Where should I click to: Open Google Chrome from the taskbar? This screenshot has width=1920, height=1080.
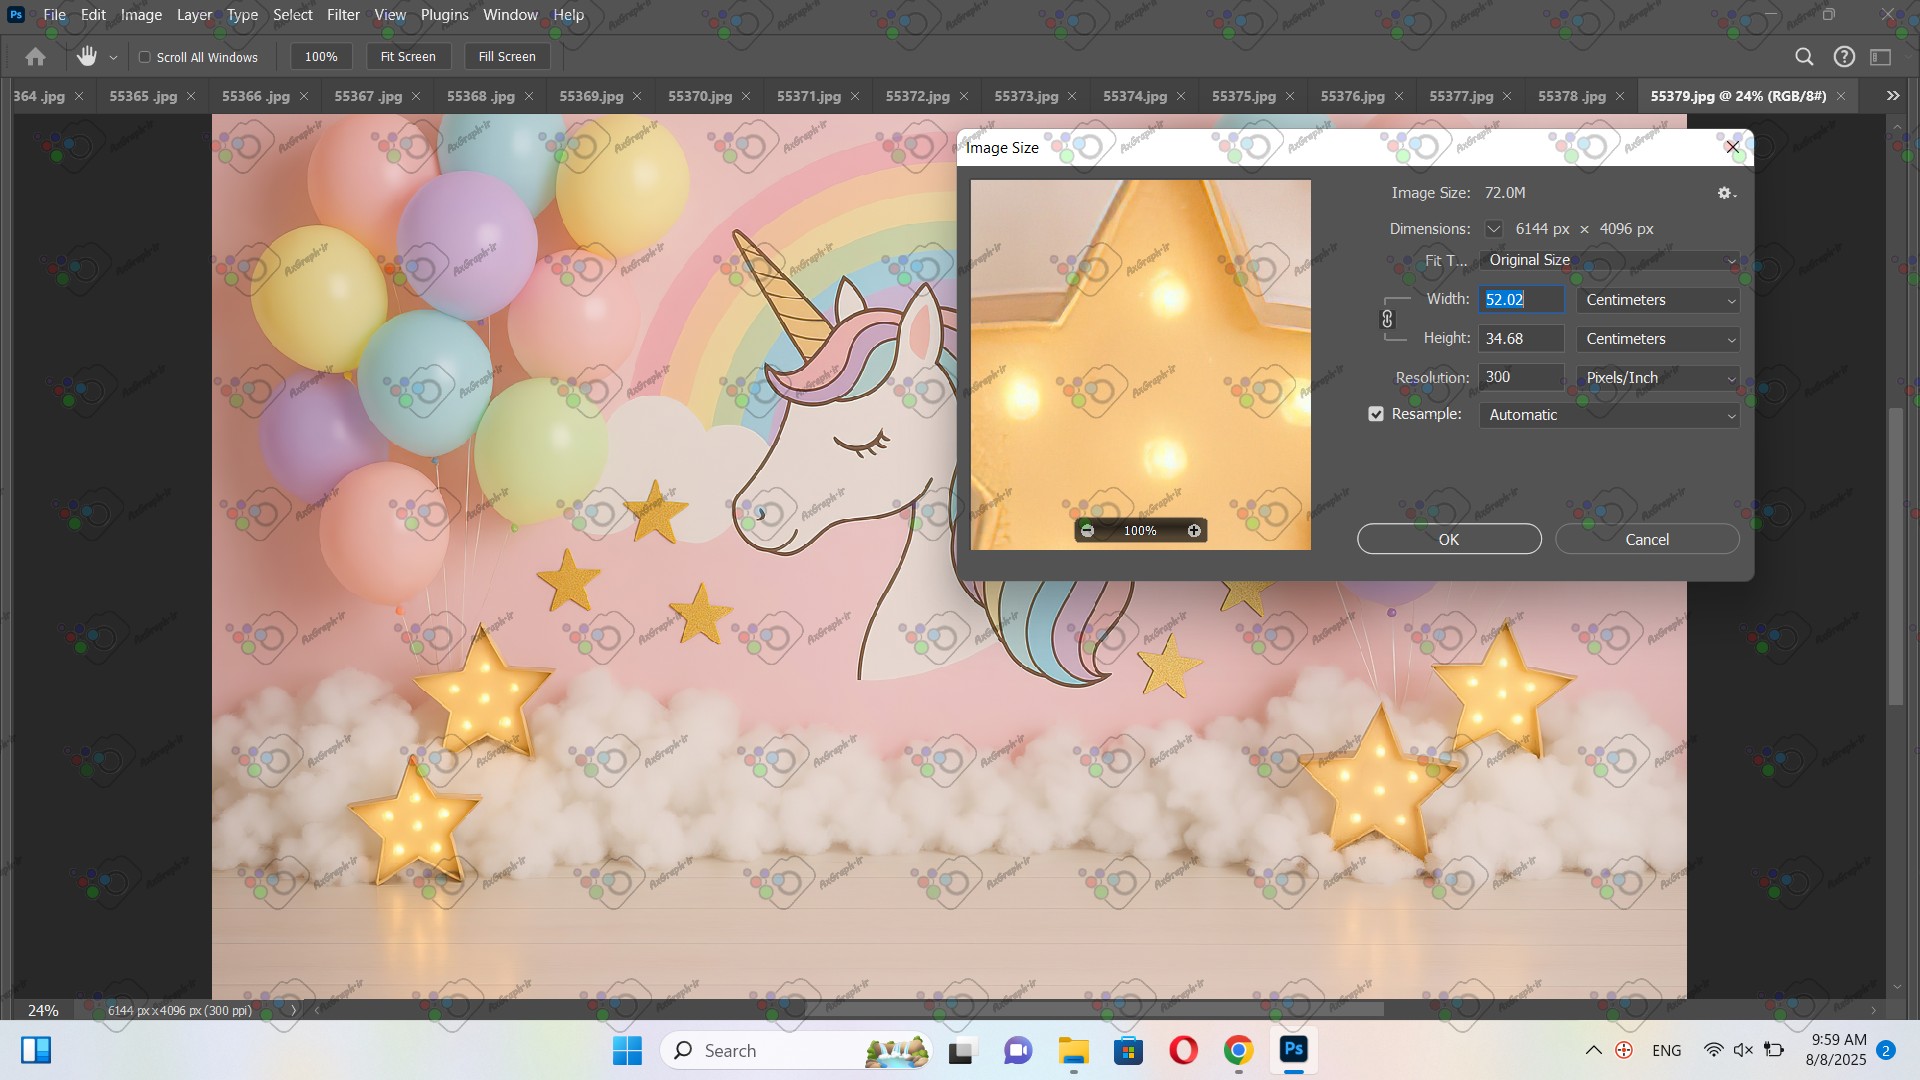tap(1238, 1051)
